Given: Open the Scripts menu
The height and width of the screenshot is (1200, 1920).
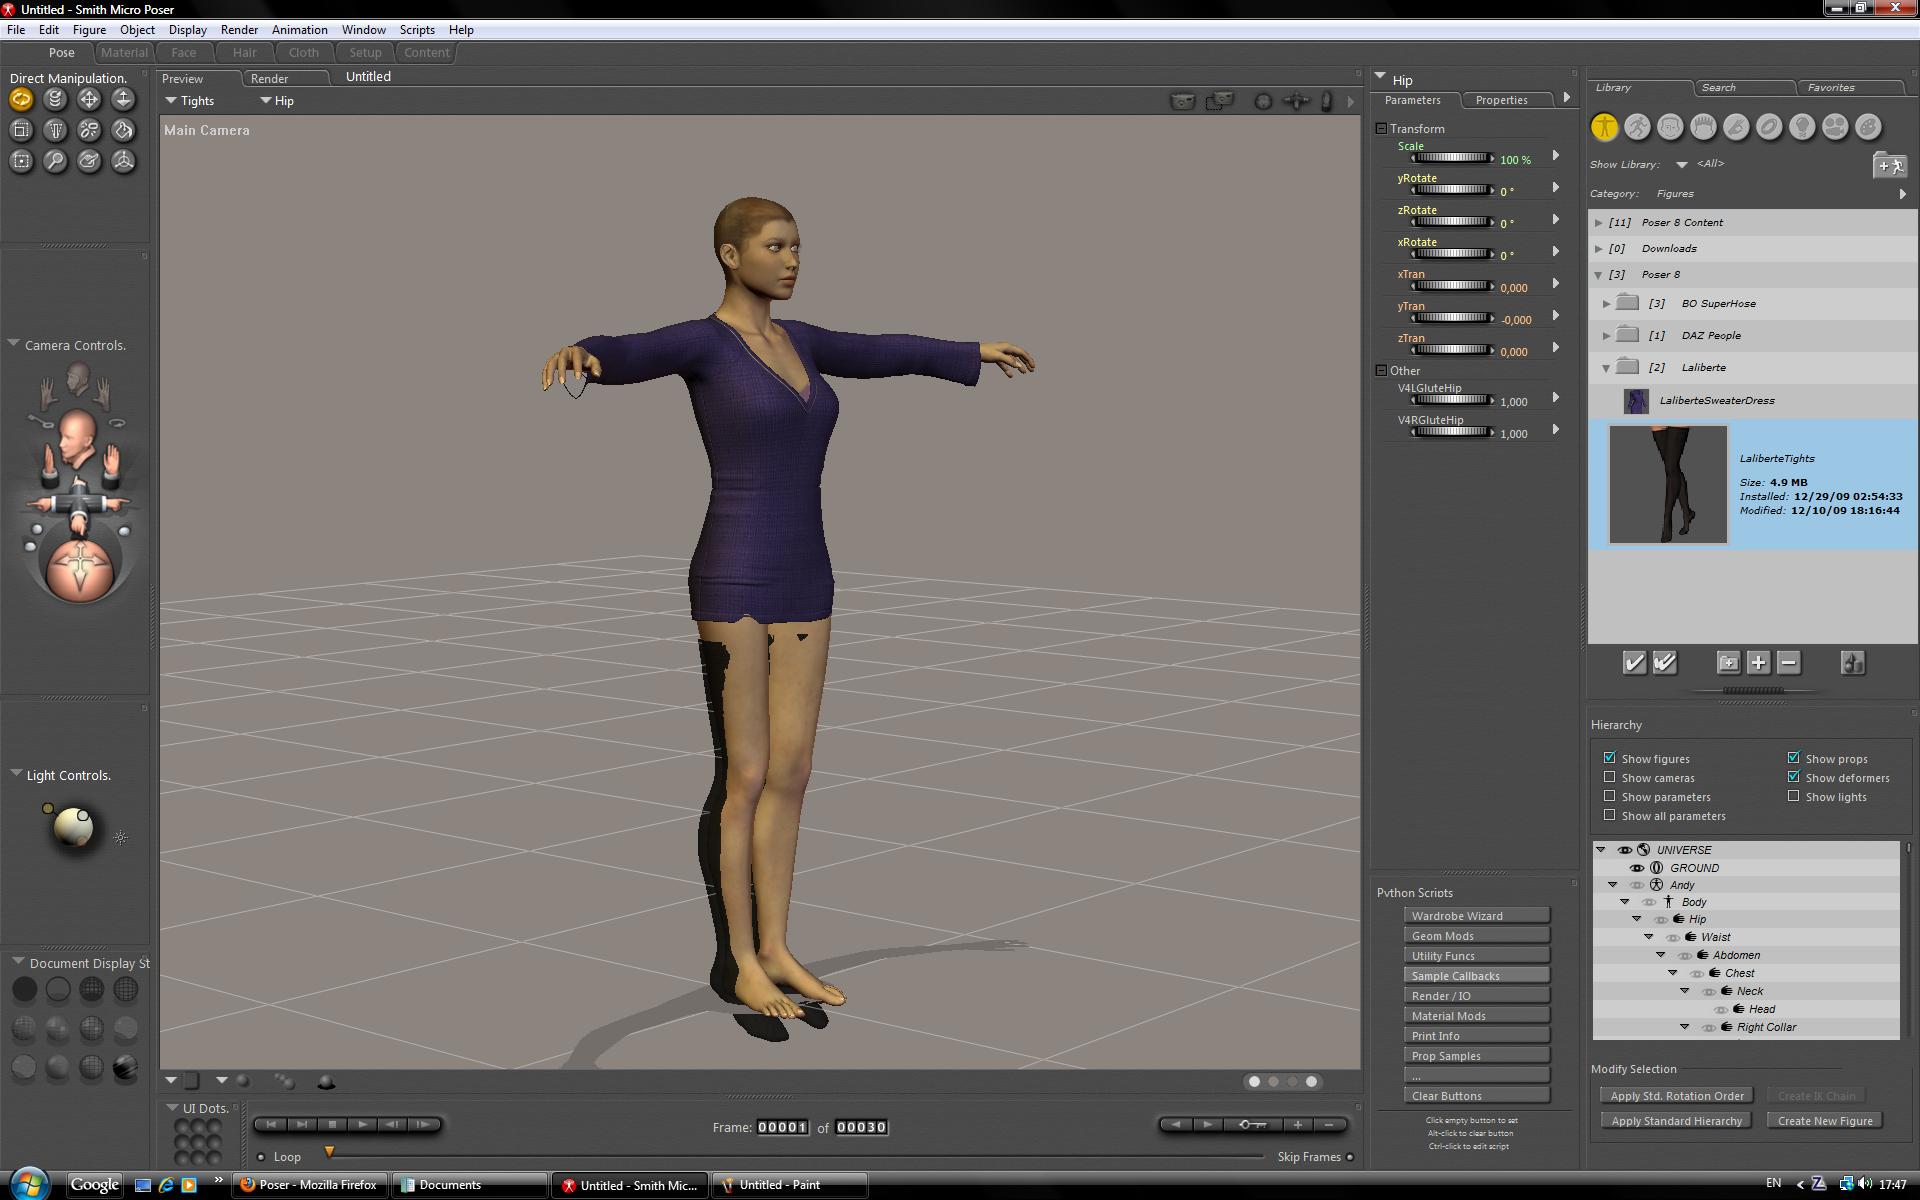Looking at the screenshot, I should pyautogui.click(x=417, y=30).
